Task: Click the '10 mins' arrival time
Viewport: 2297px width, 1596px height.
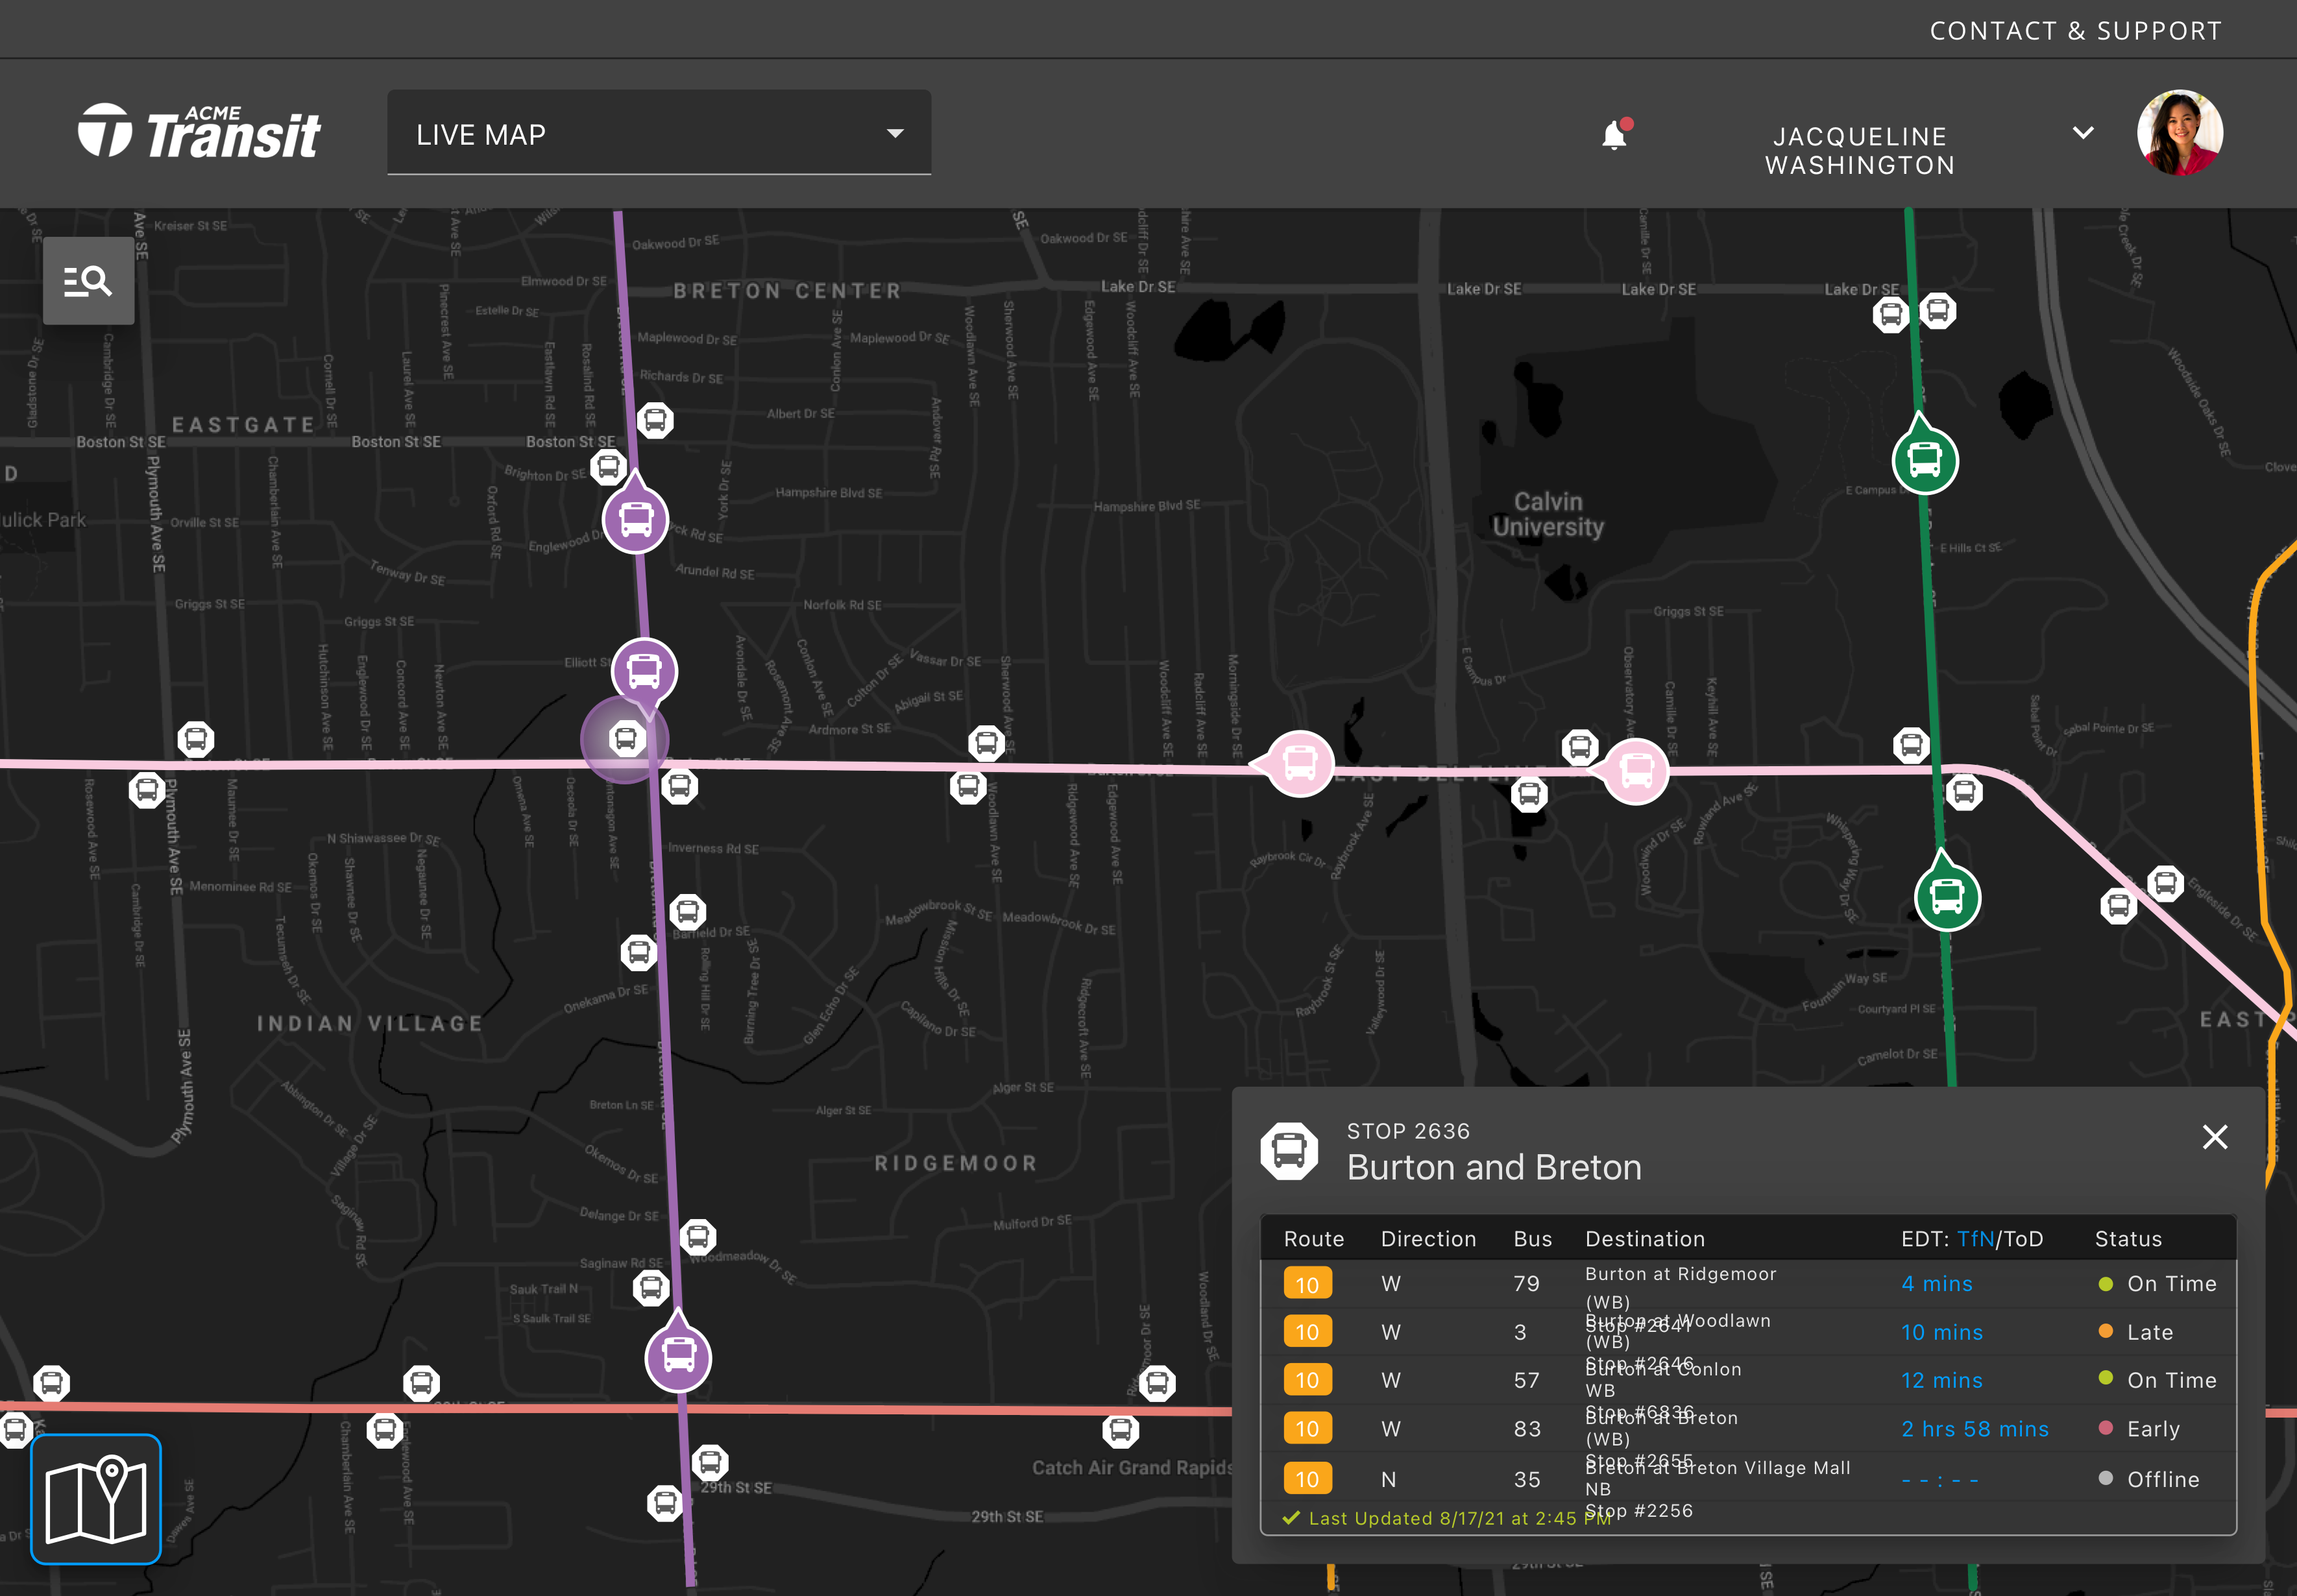Action: coord(1942,1332)
